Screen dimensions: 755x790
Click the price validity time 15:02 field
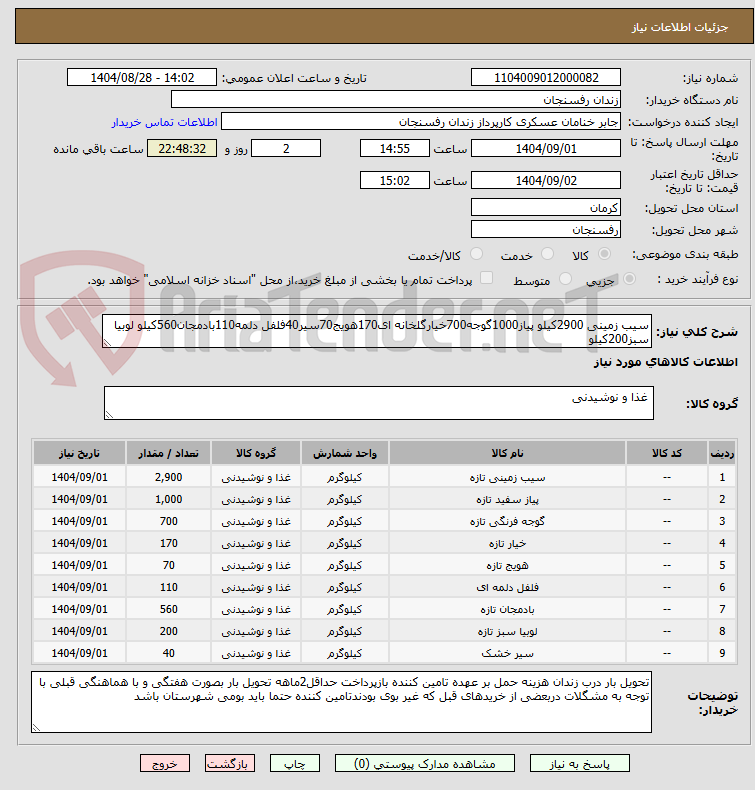click(x=394, y=180)
